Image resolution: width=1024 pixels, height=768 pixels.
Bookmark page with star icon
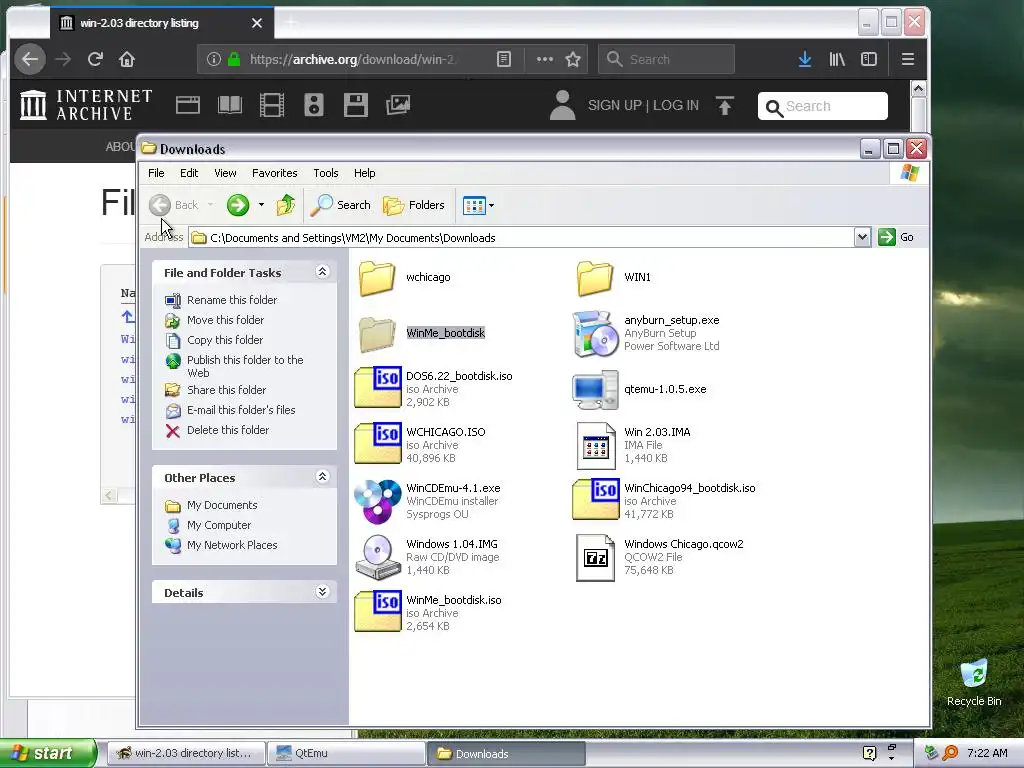[573, 59]
